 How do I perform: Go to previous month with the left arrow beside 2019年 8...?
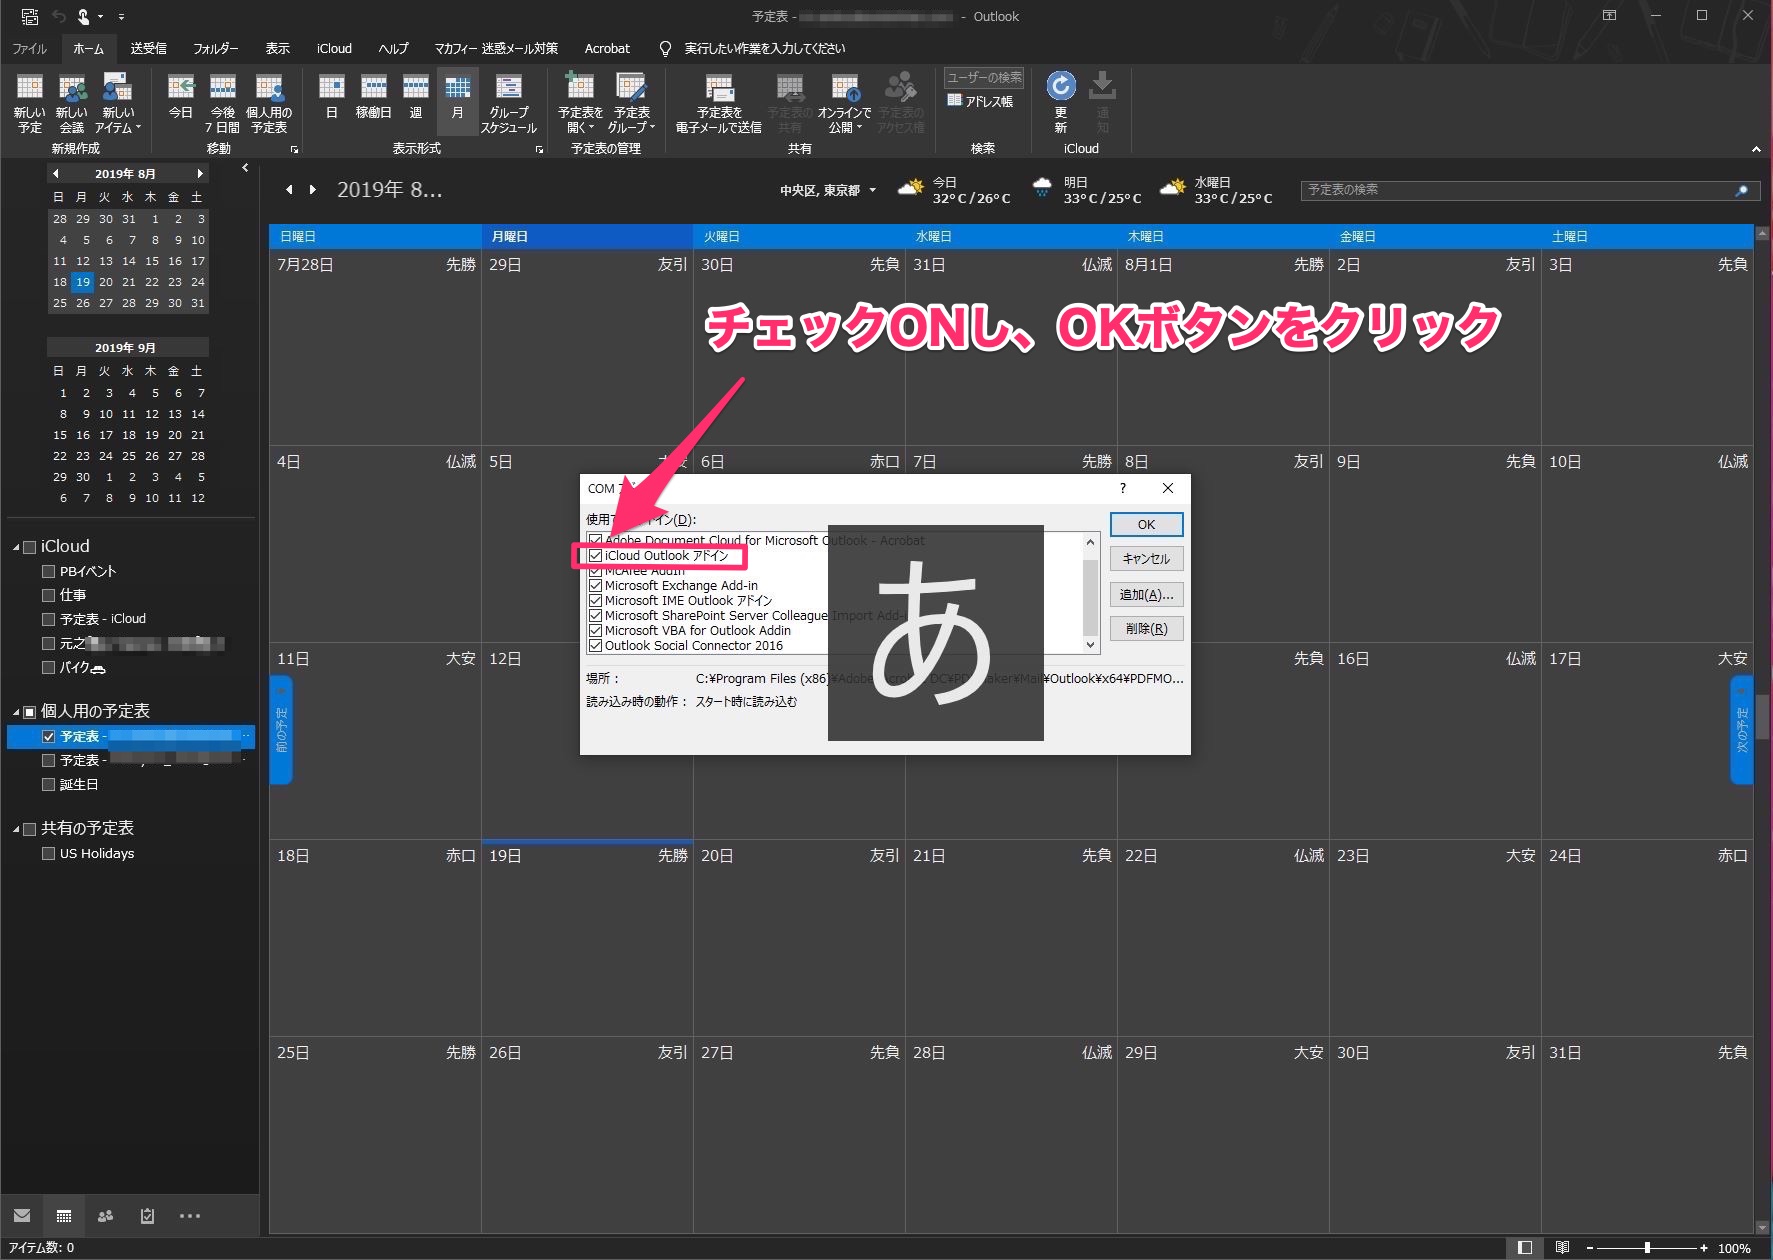tap(289, 189)
